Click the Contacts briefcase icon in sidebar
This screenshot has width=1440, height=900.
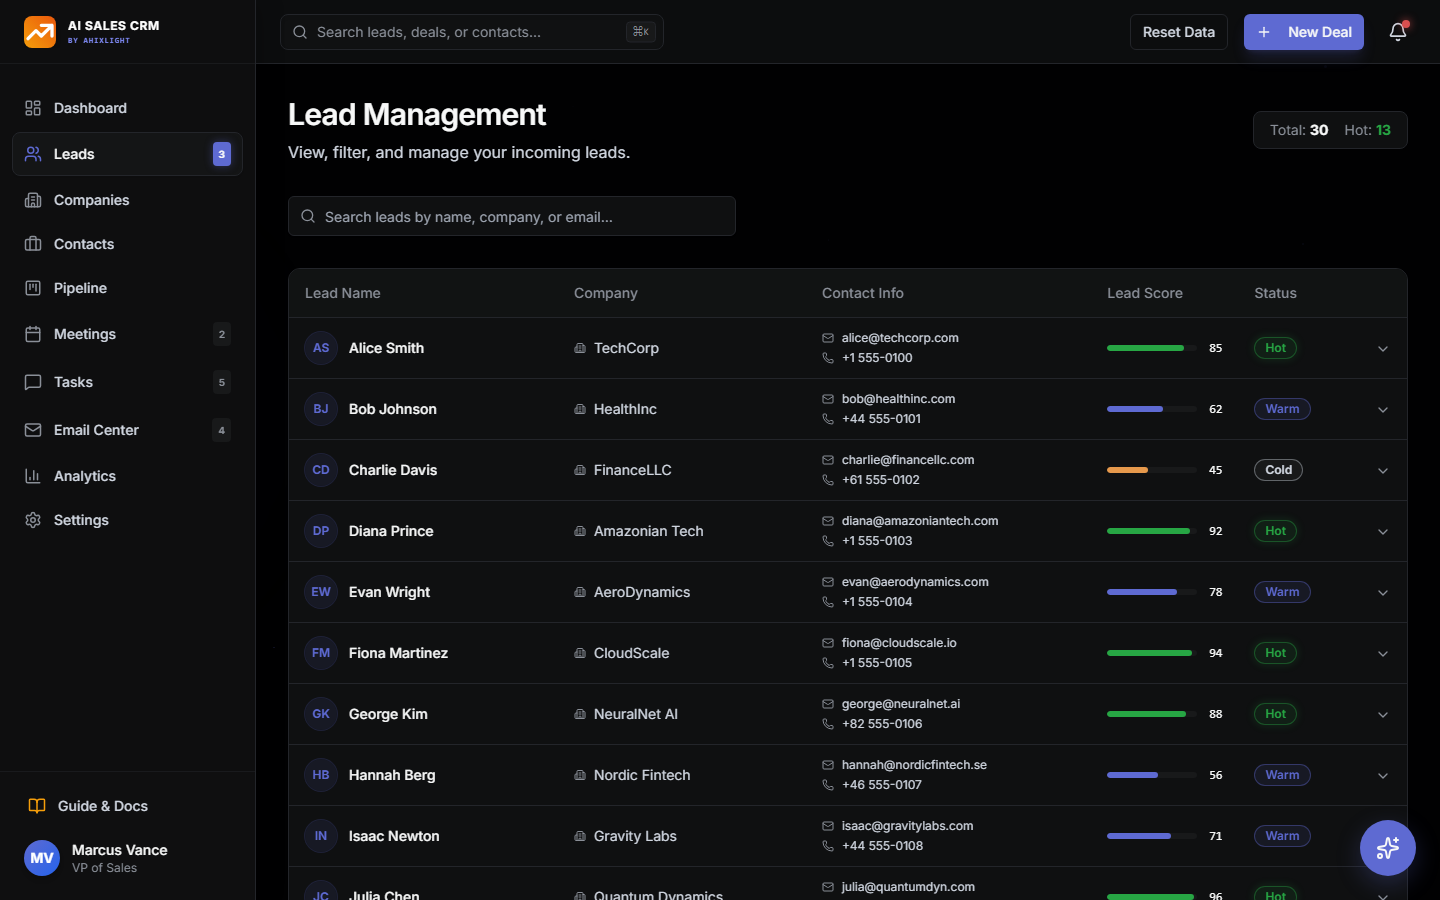tap(33, 244)
